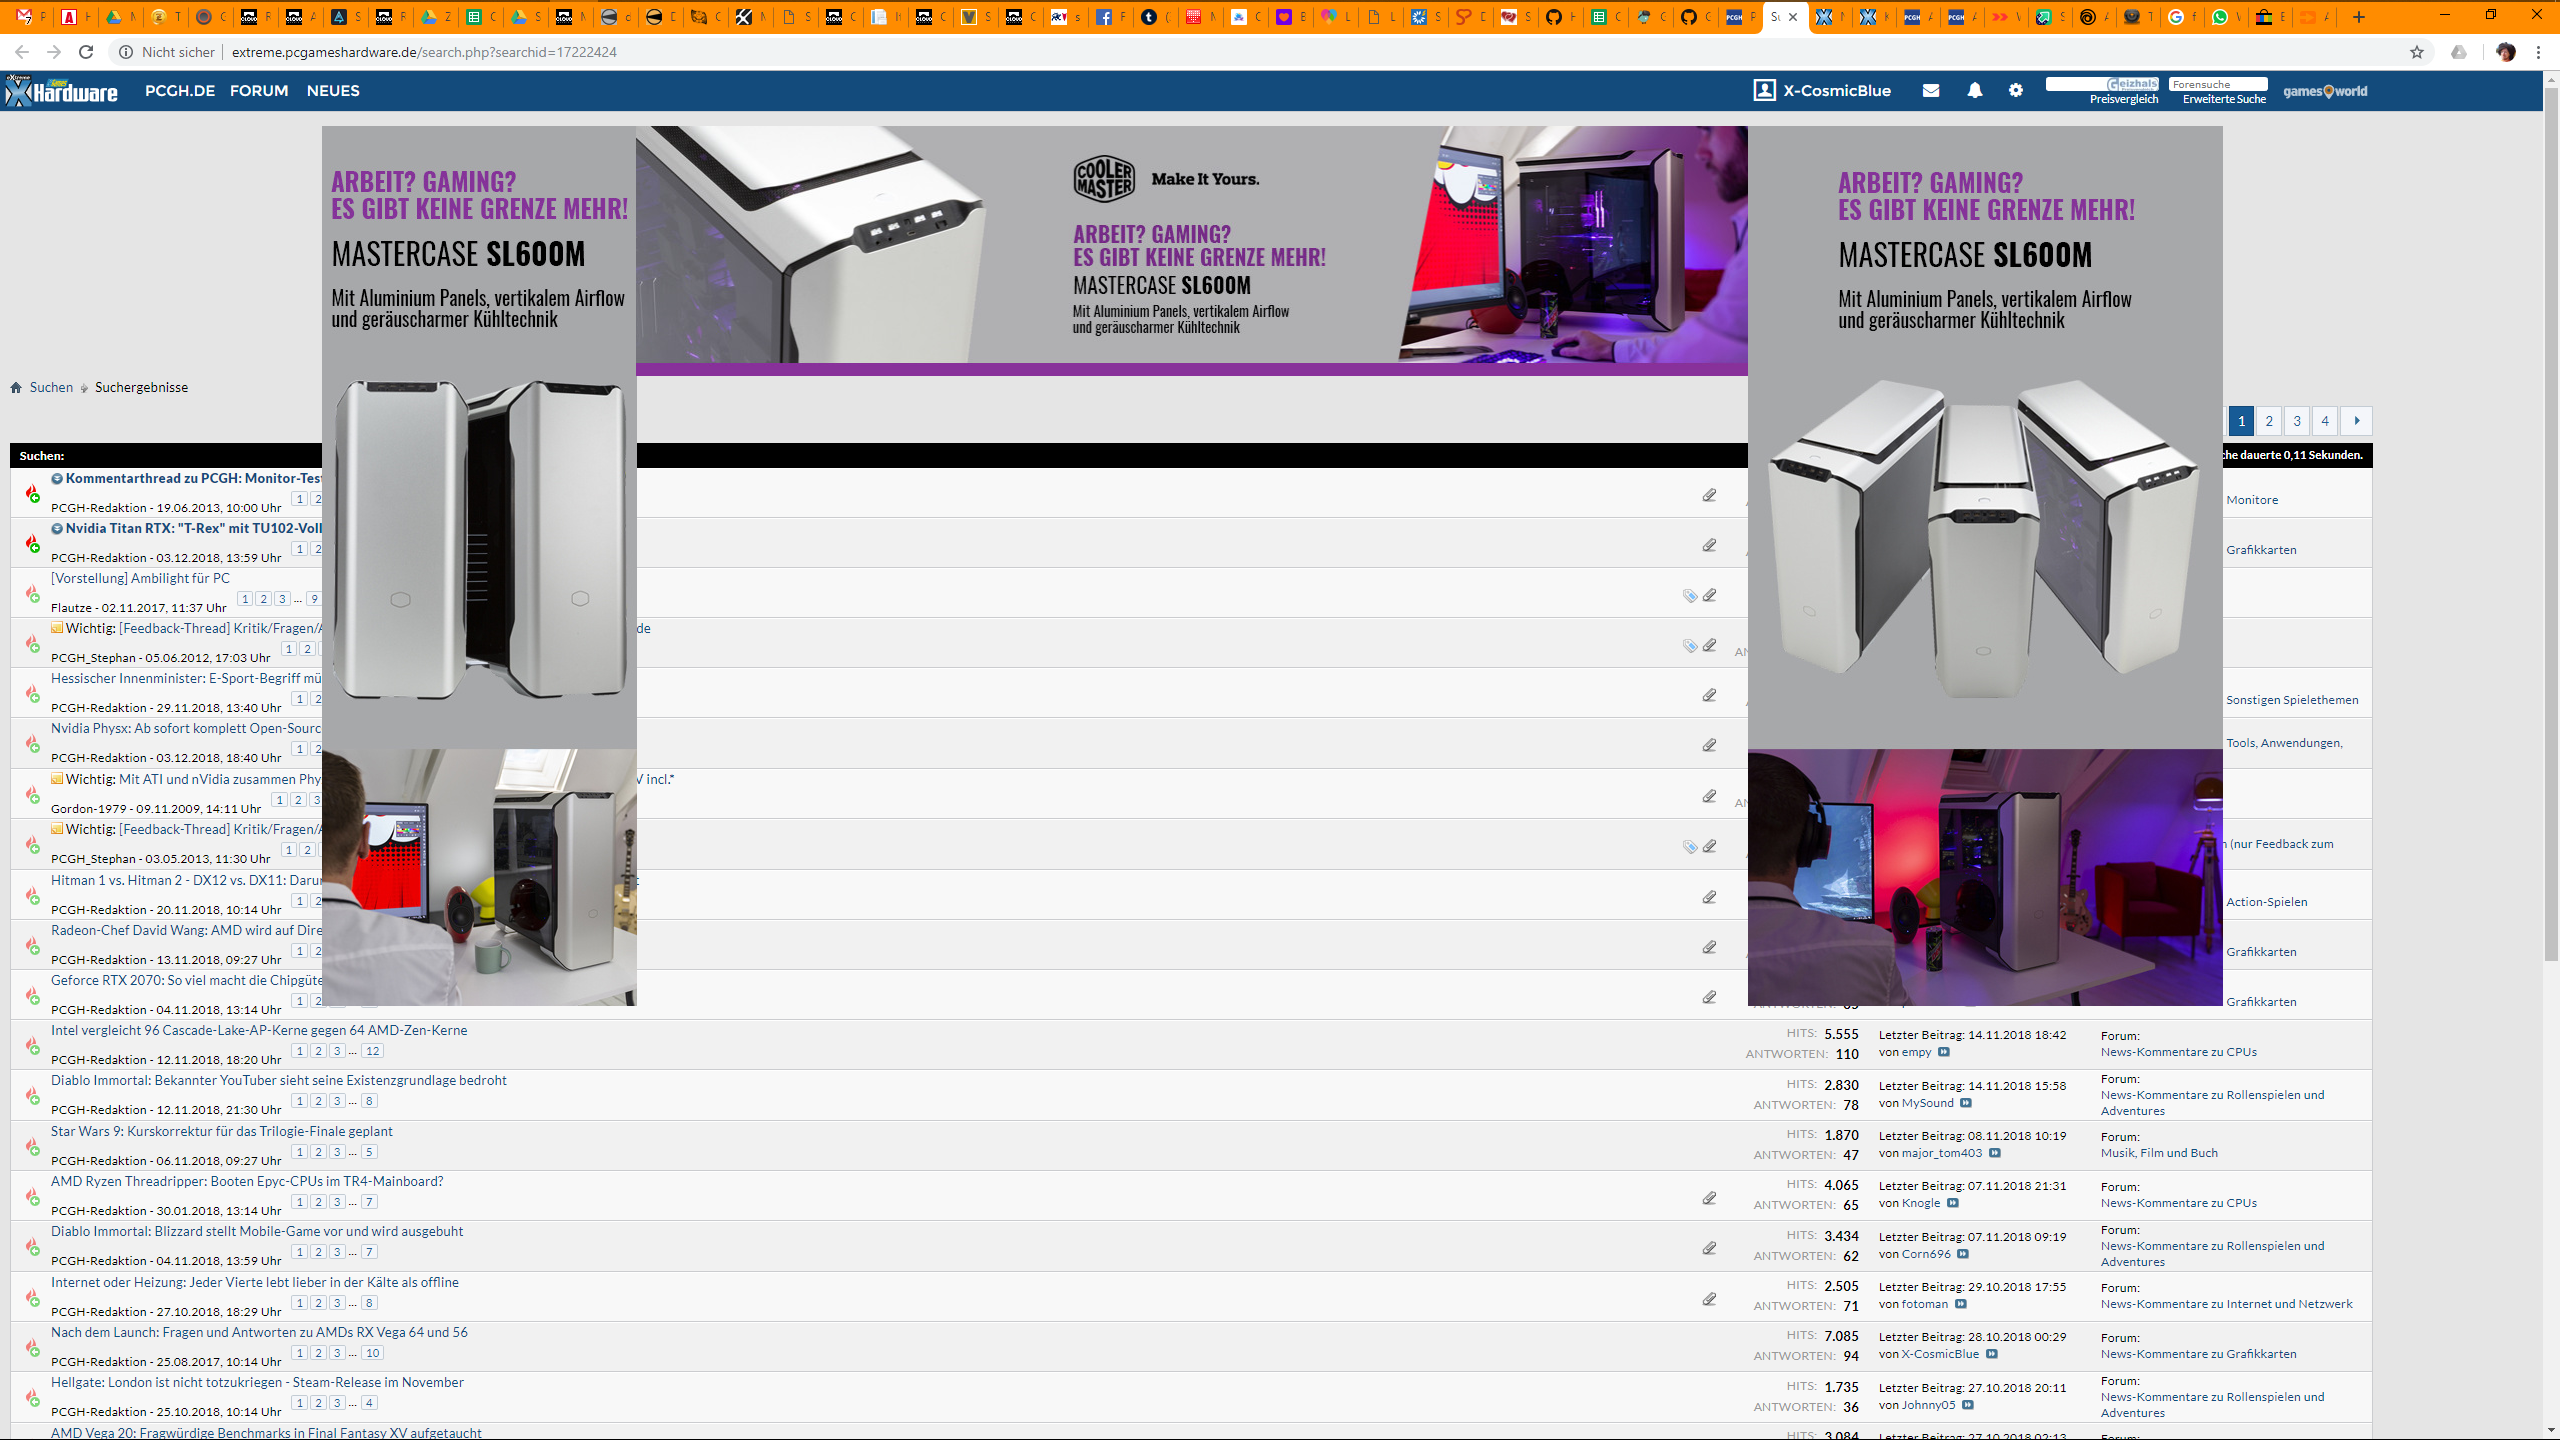Click the X-CosmicBlue username in header
Viewport: 2560px width, 1440px height.
pos(1837,90)
